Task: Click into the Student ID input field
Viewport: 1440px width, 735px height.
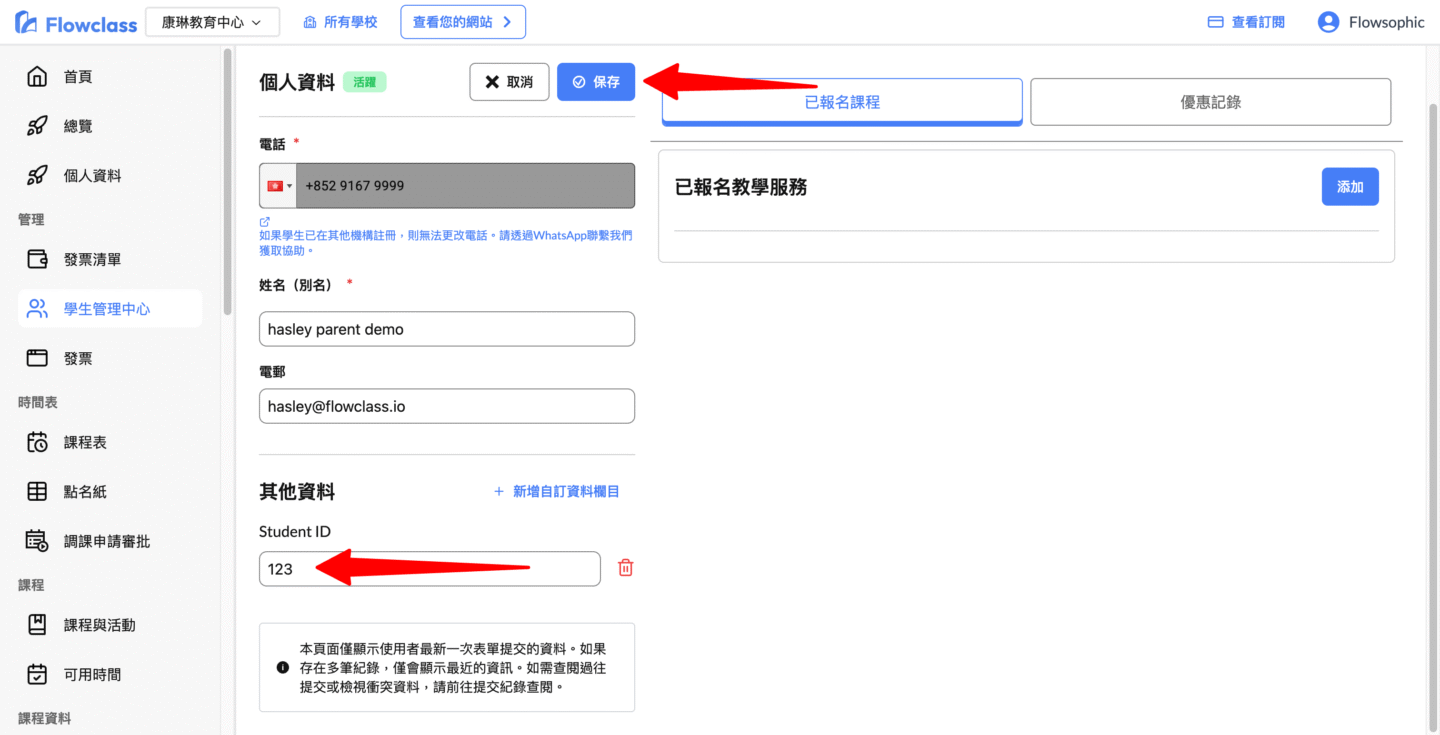Action: click(x=430, y=569)
